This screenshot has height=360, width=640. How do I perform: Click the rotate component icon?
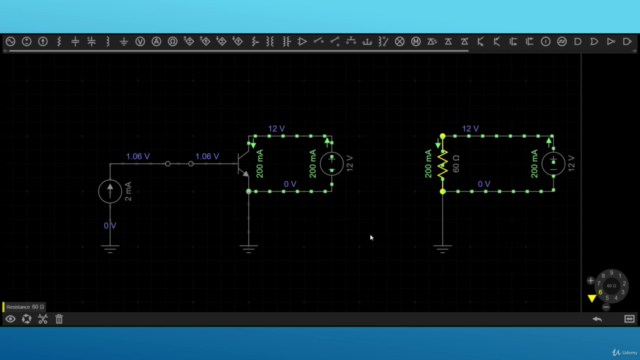click(x=27, y=319)
